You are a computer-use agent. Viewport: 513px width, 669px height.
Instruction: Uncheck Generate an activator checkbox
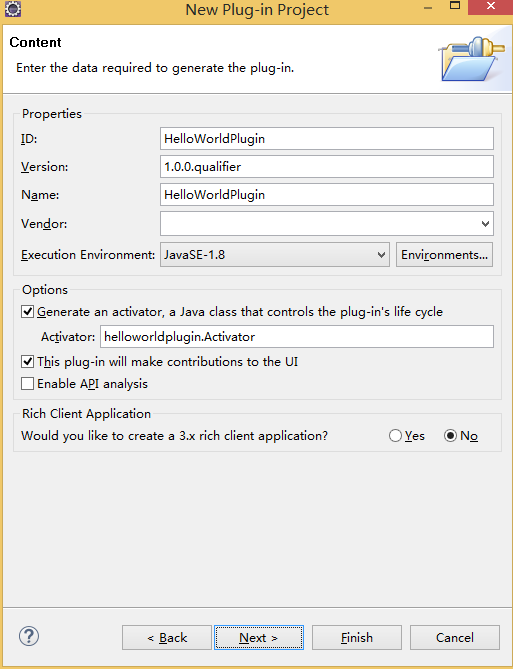tap(28, 311)
